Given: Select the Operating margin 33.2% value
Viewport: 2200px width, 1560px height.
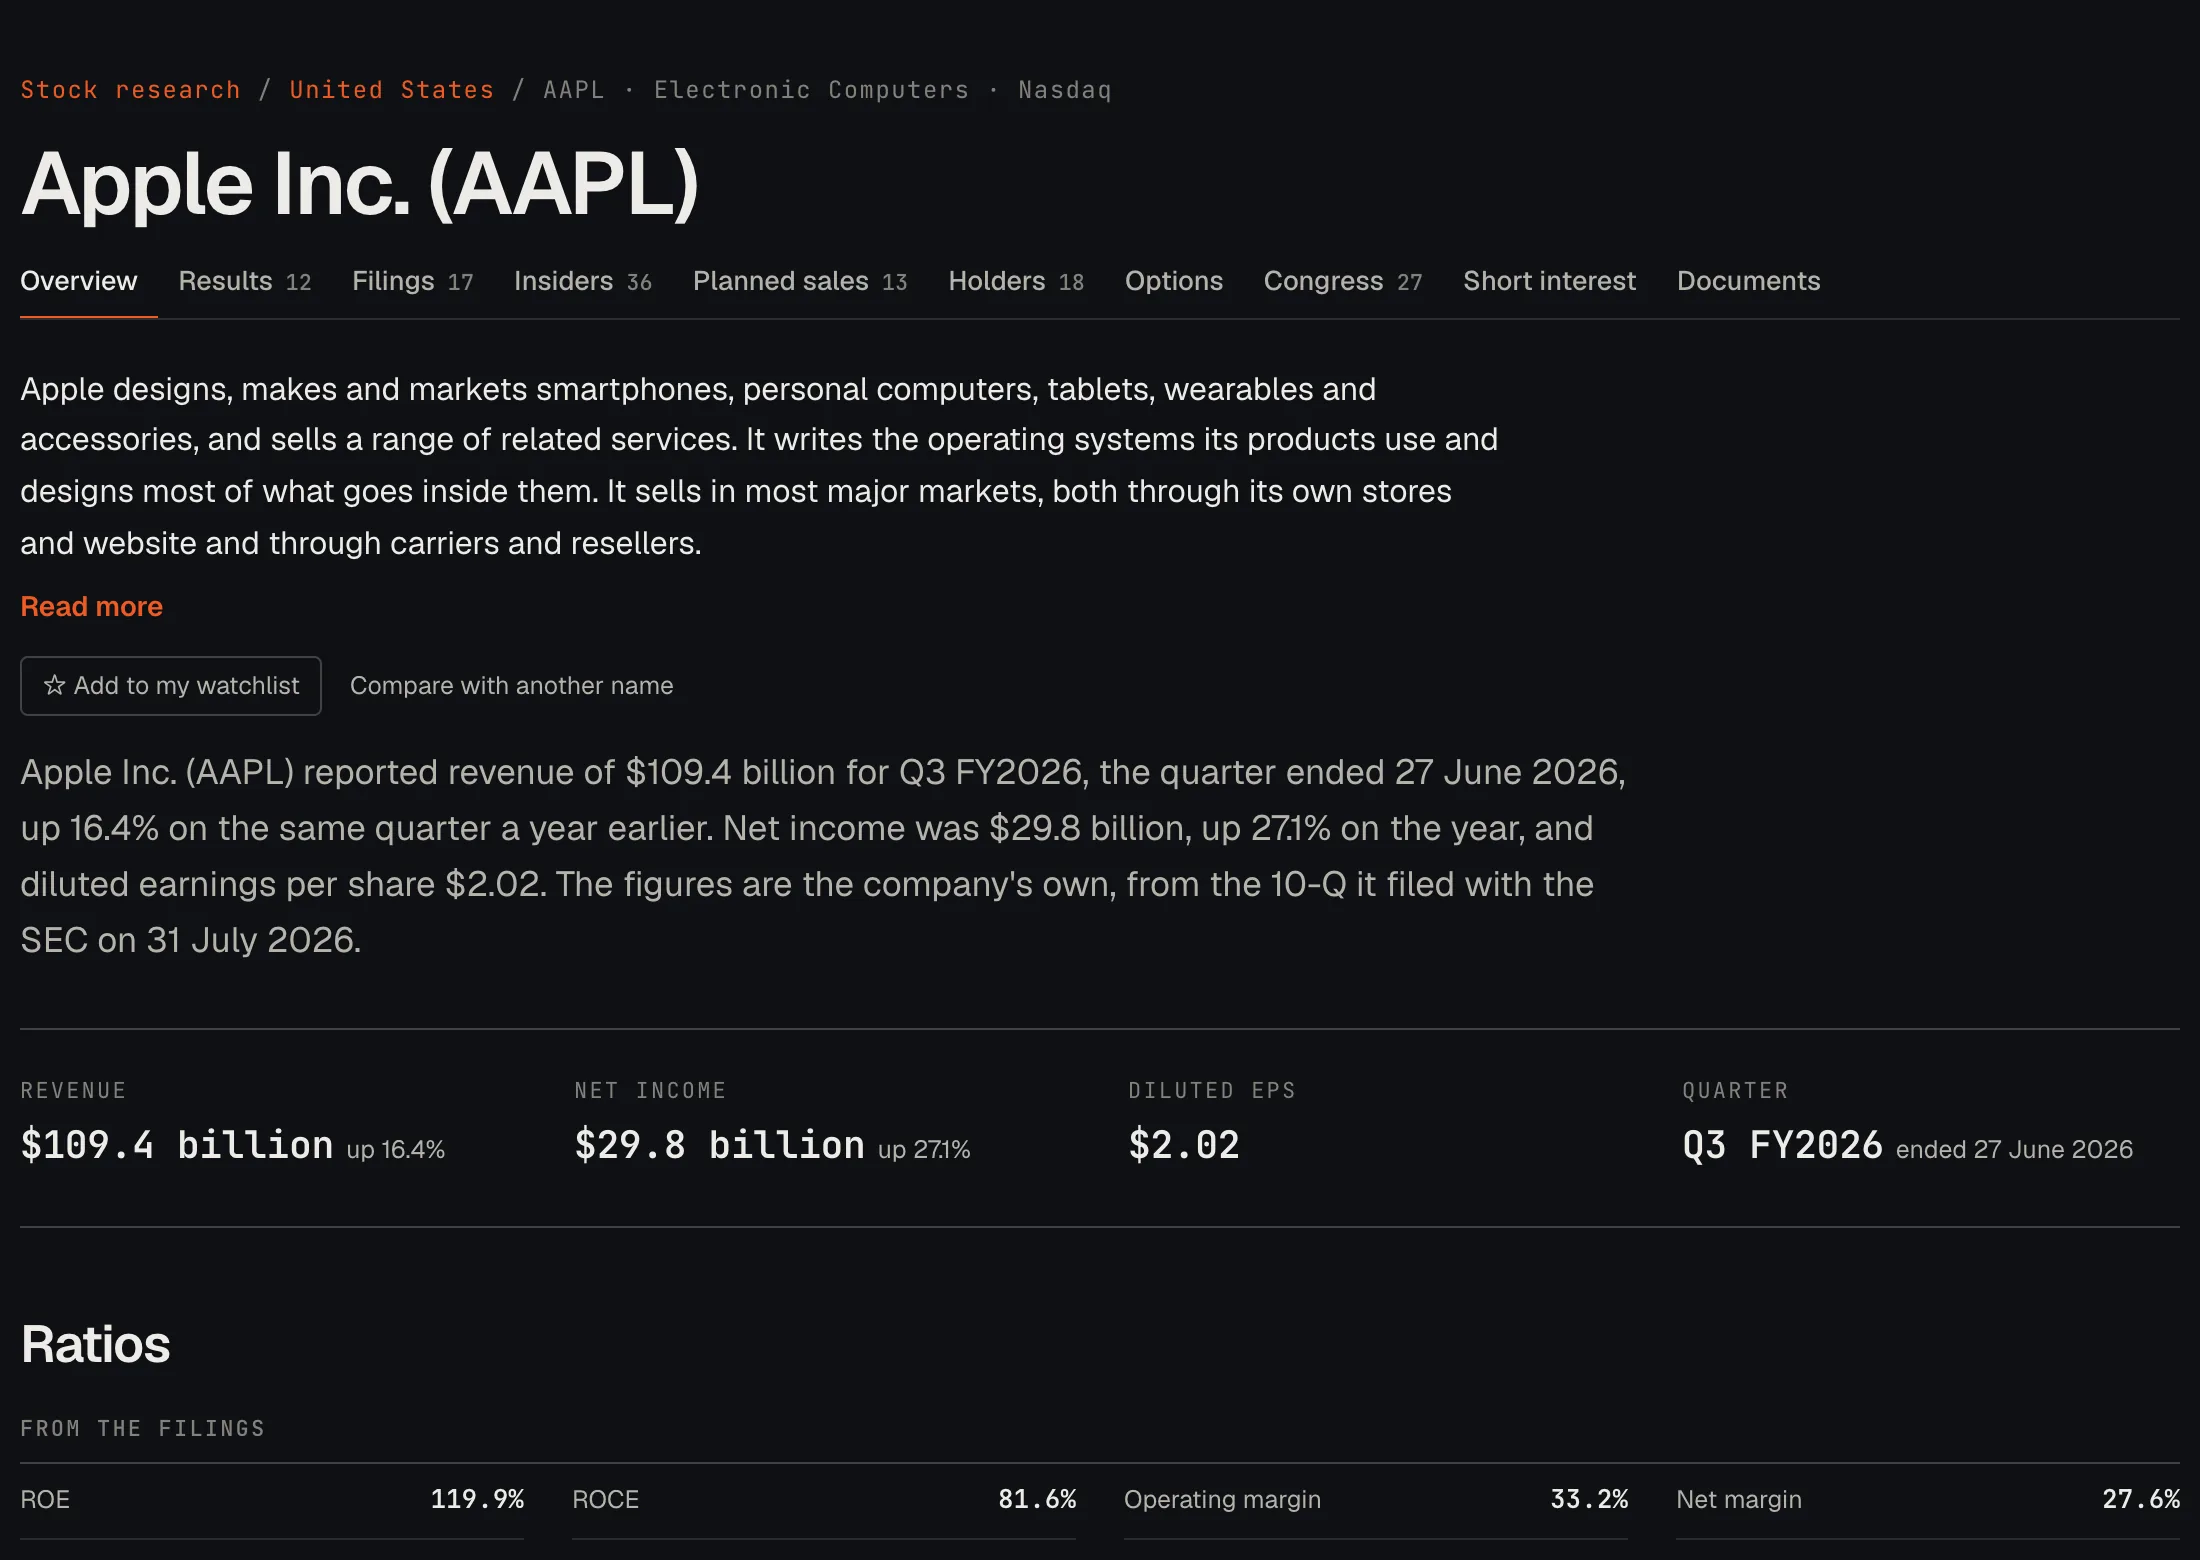Looking at the screenshot, I should point(1589,1499).
